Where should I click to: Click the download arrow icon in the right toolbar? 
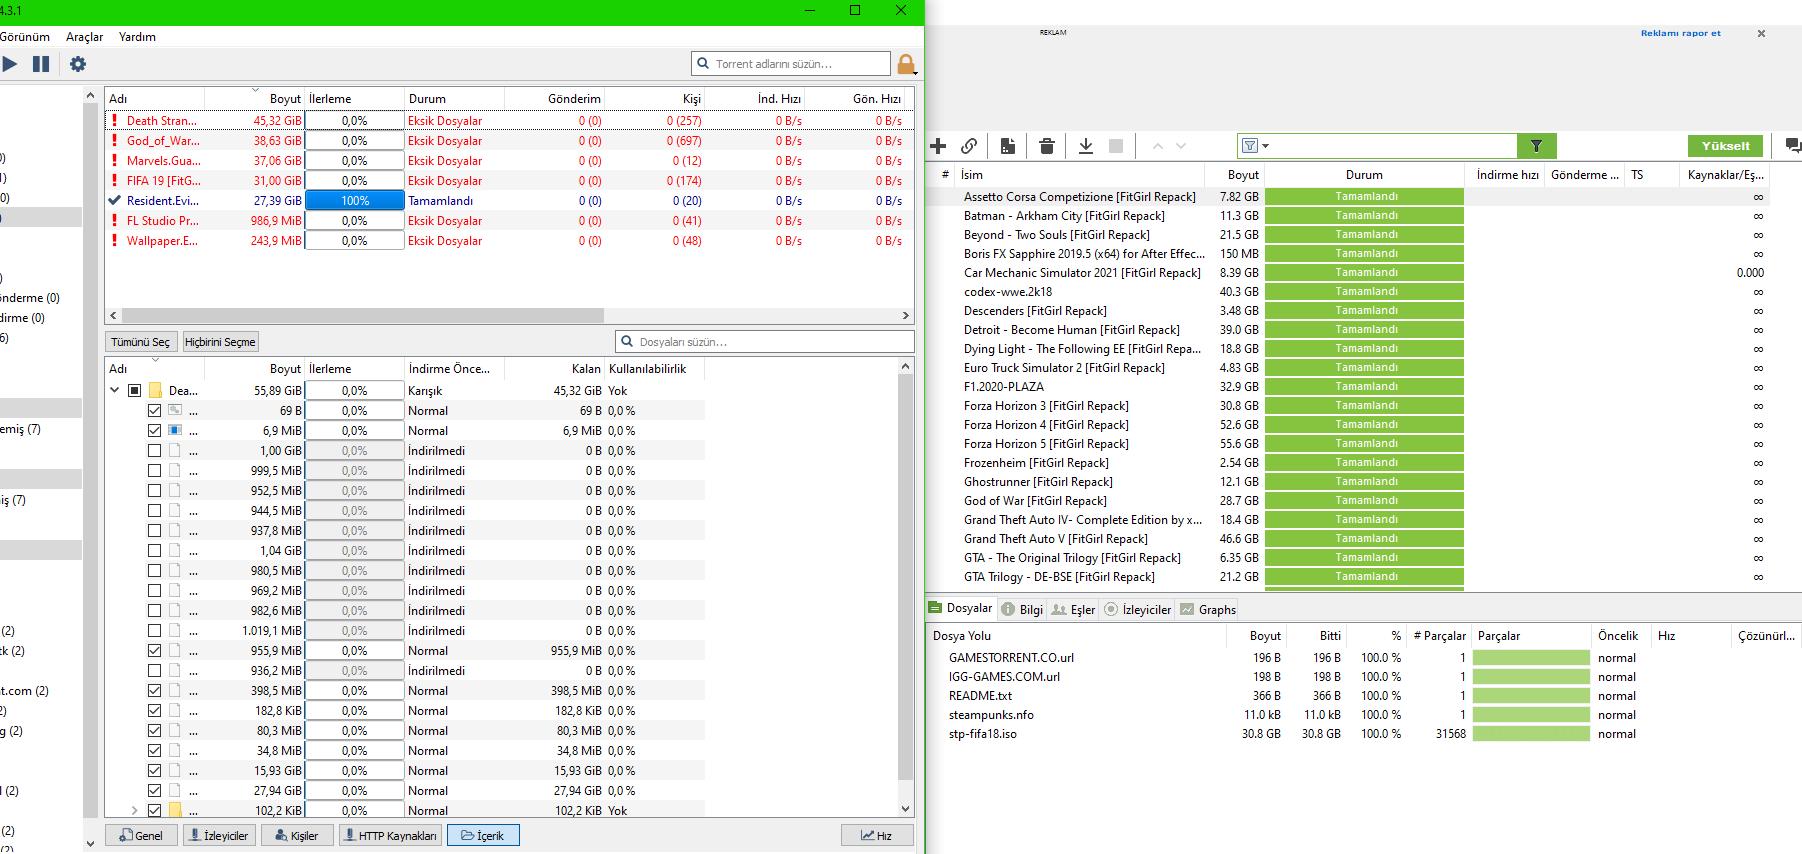(1086, 146)
